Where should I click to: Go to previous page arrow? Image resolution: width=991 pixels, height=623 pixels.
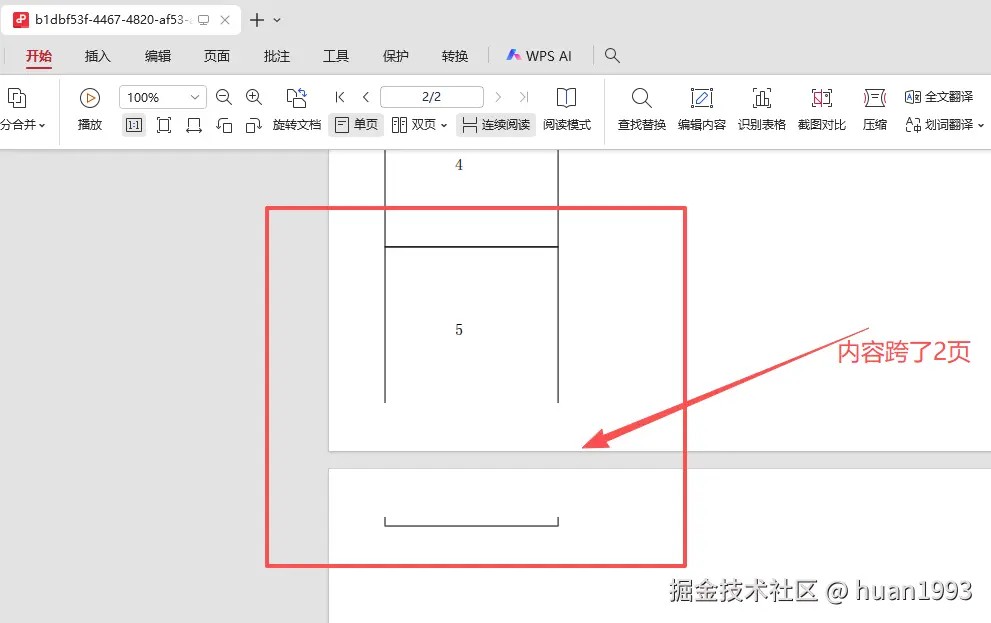(366, 97)
